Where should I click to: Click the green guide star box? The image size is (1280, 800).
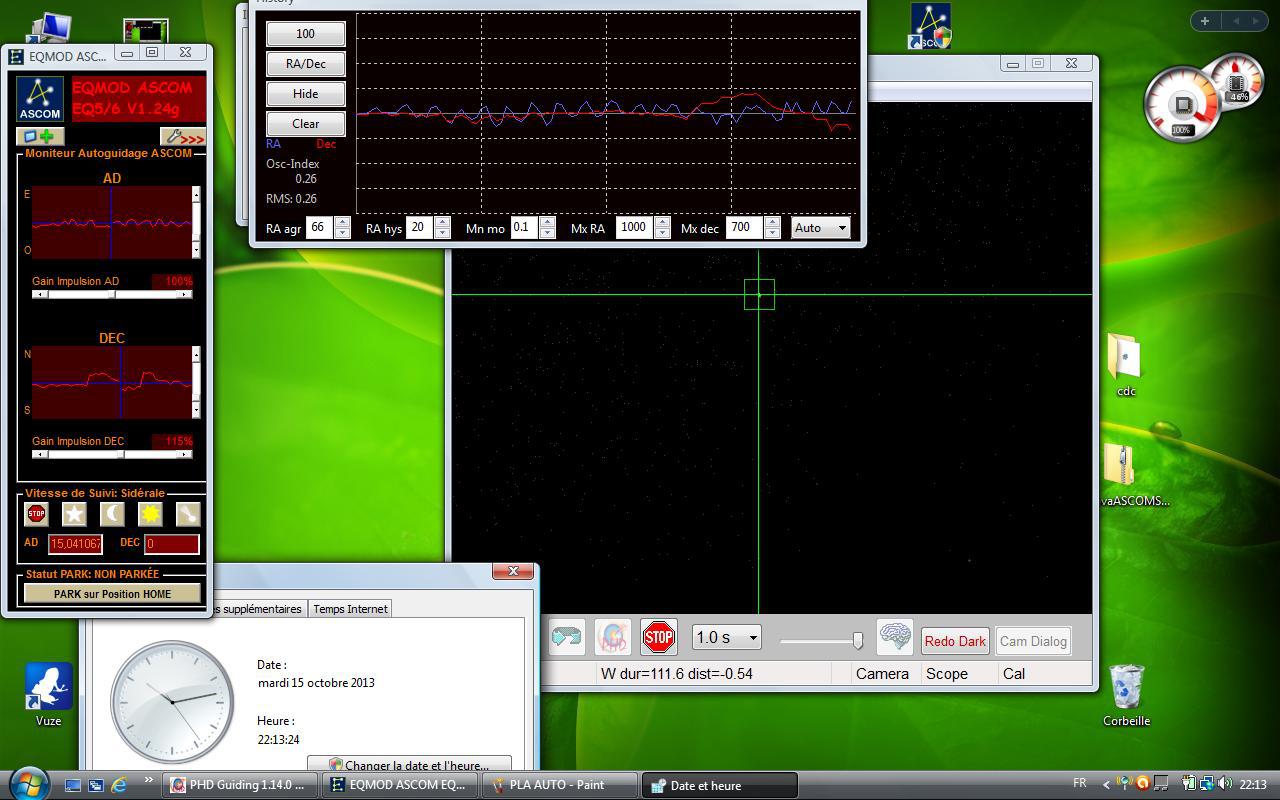[x=759, y=294]
